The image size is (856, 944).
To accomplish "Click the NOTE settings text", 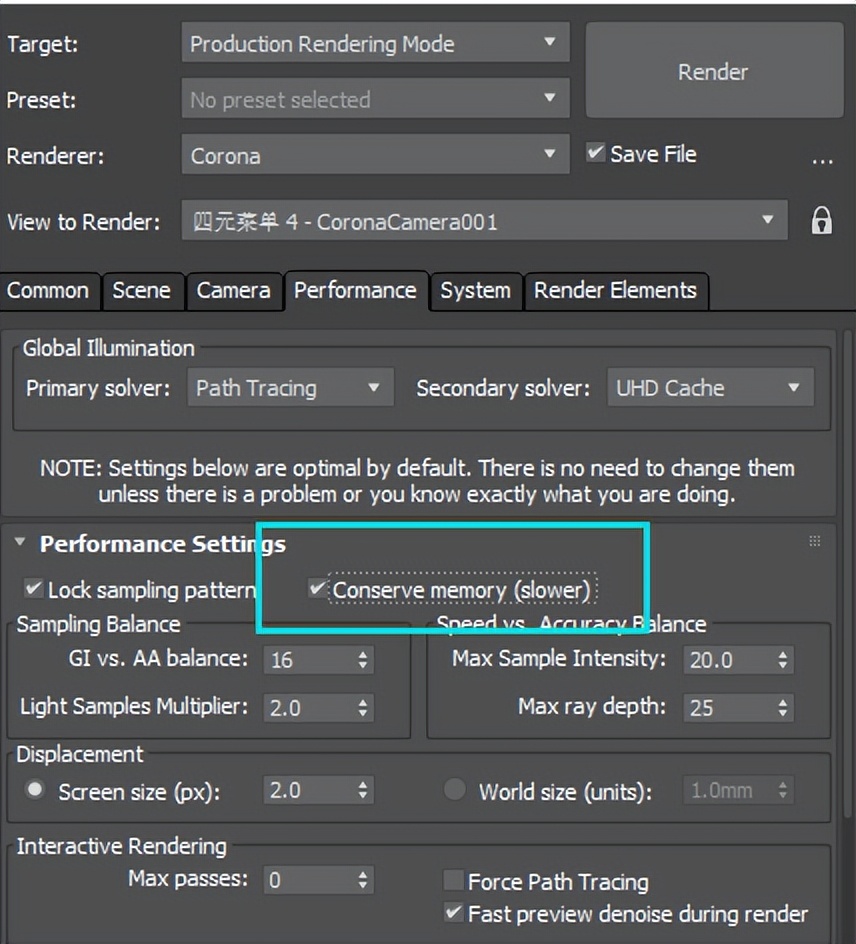I will click(x=417, y=481).
